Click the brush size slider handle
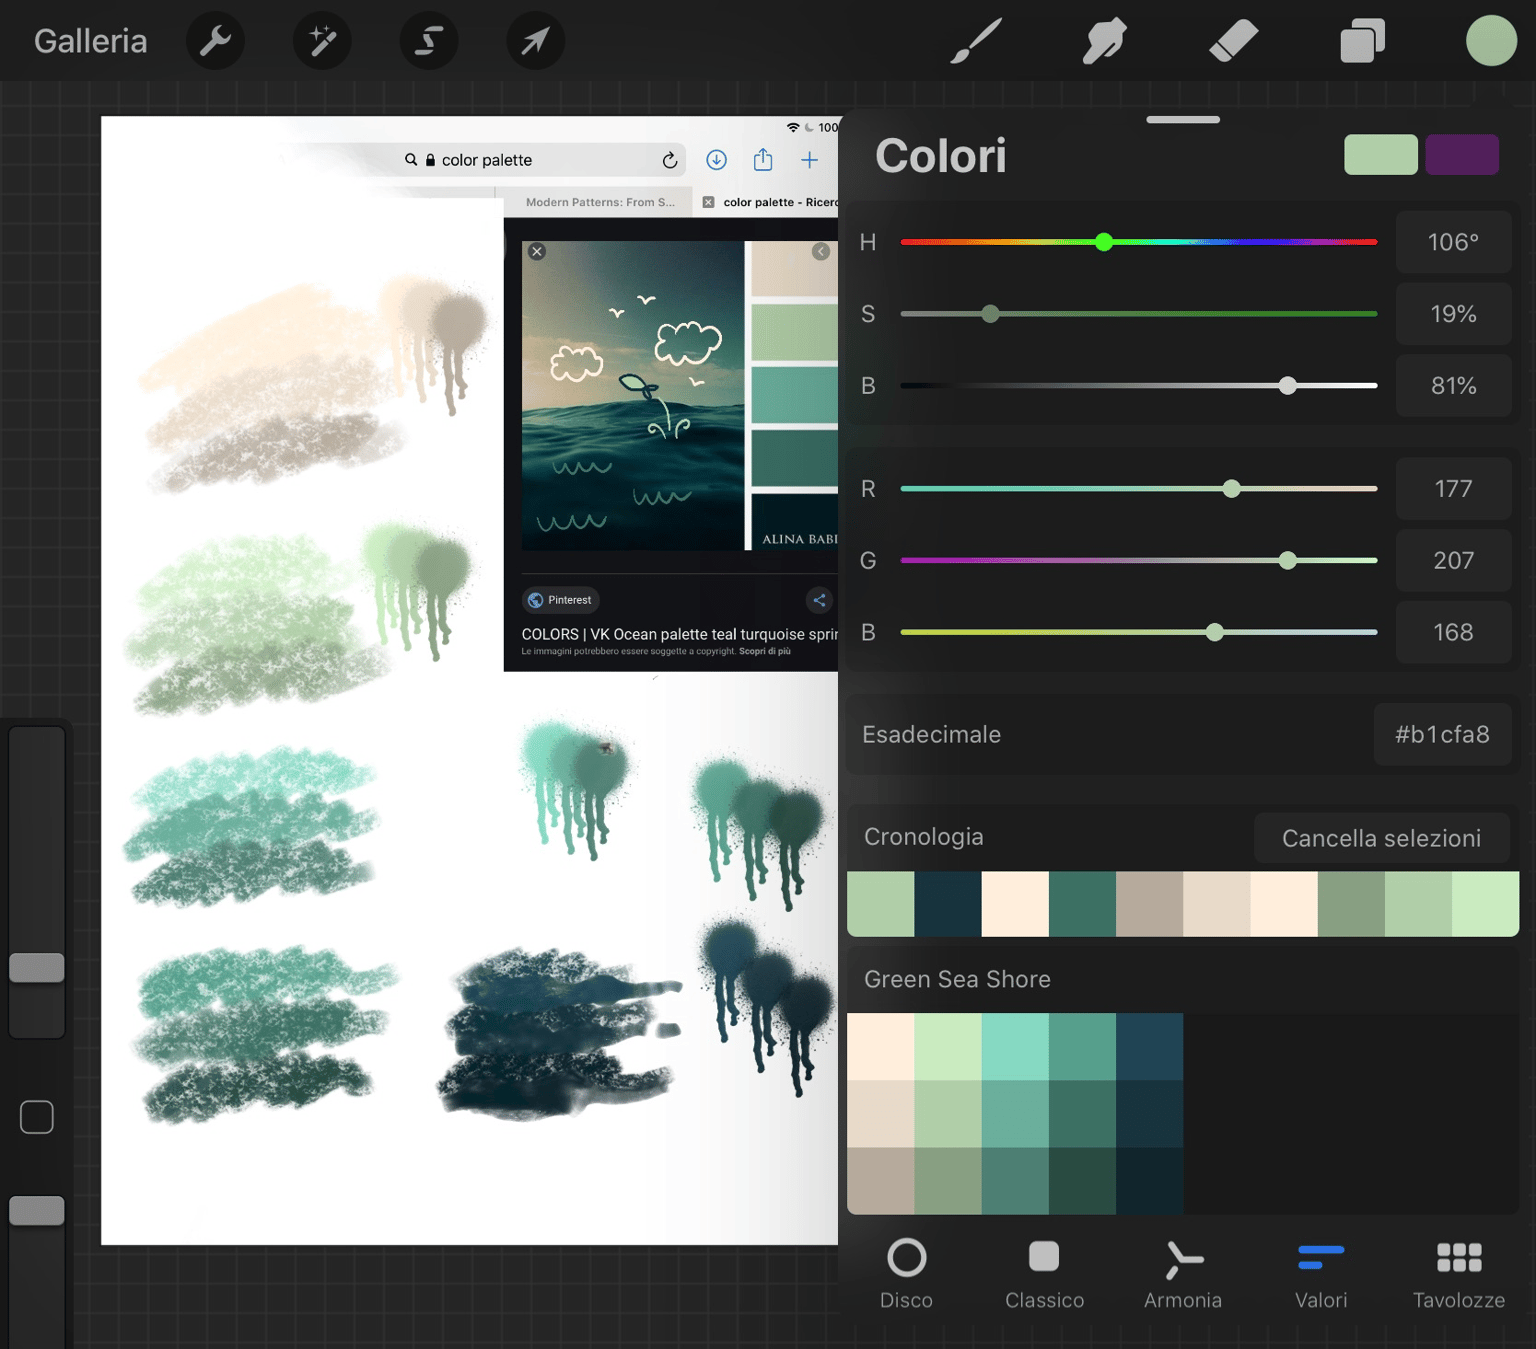 (37, 968)
